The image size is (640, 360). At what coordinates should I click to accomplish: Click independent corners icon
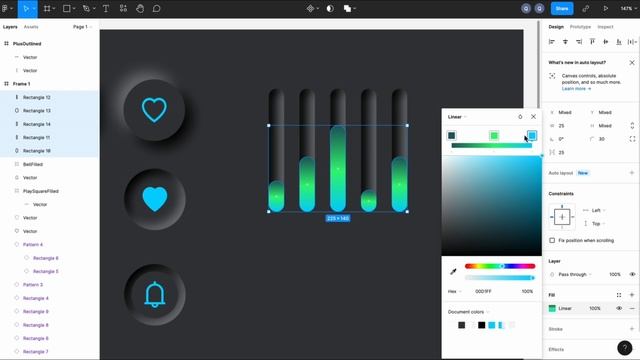pyautogui.click(x=632, y=139)
